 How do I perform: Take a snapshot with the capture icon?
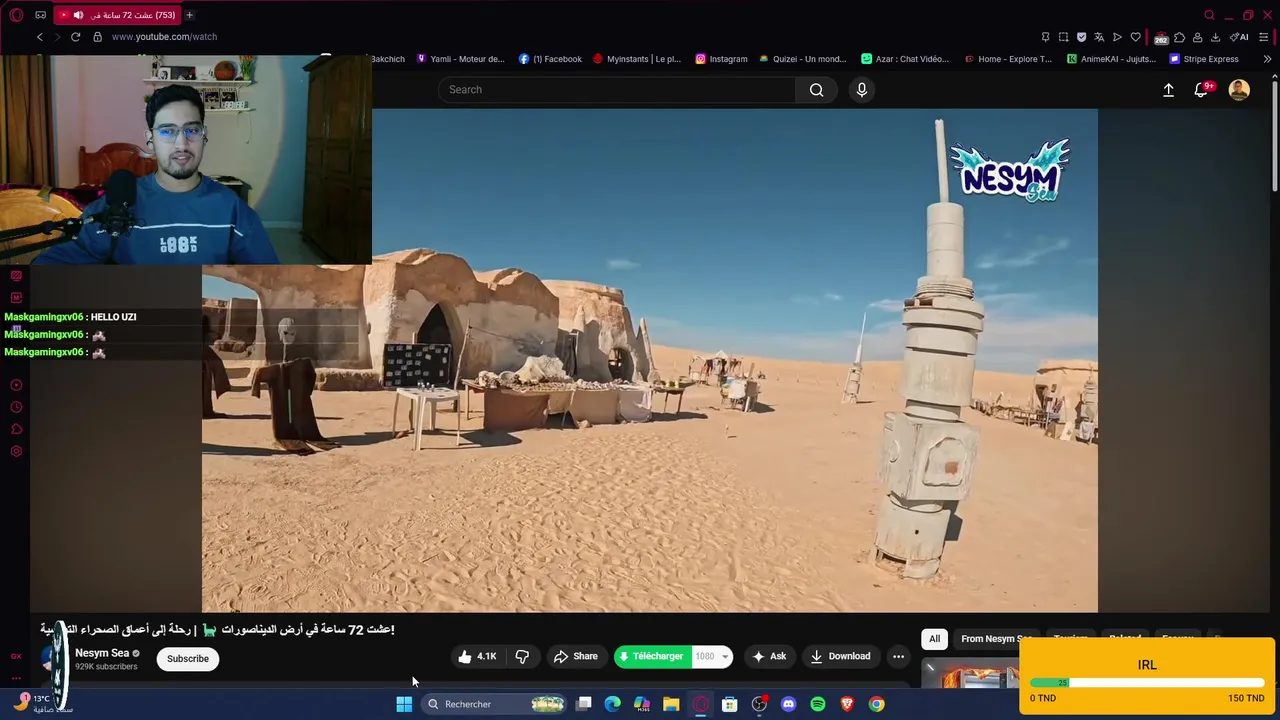[x=1063, y=37]
